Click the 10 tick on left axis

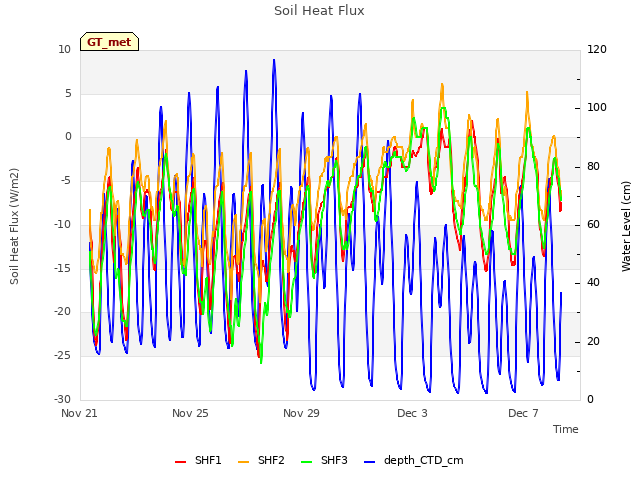pyautogui.click(x=64, y=50)
